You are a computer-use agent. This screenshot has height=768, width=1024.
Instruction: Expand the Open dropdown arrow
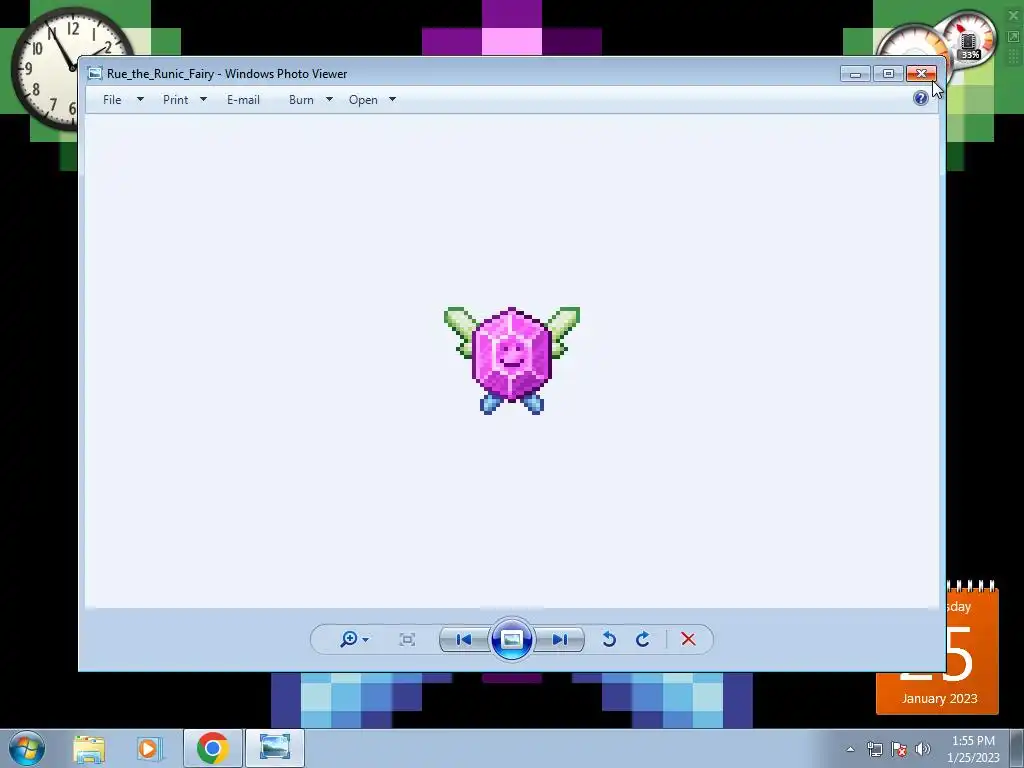coord(392,99)
